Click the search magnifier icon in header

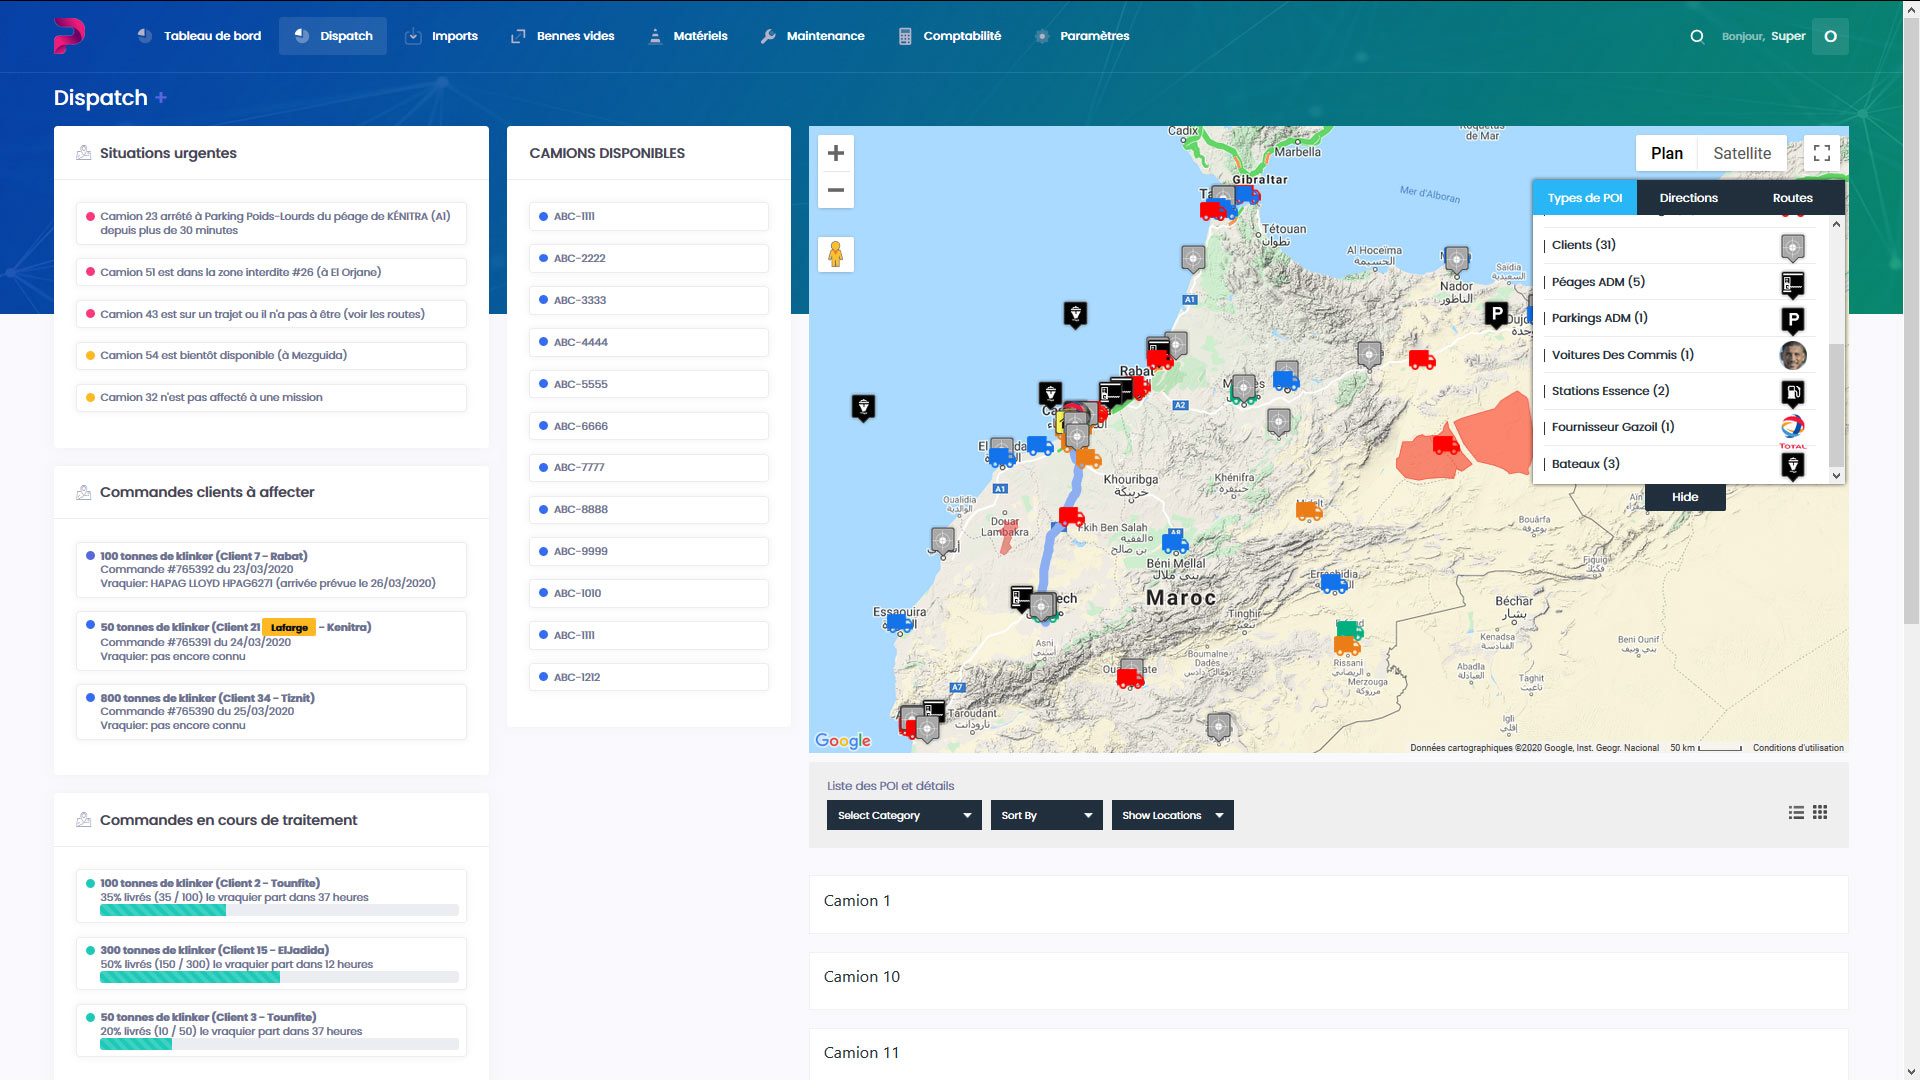(x=1697, y=36)
